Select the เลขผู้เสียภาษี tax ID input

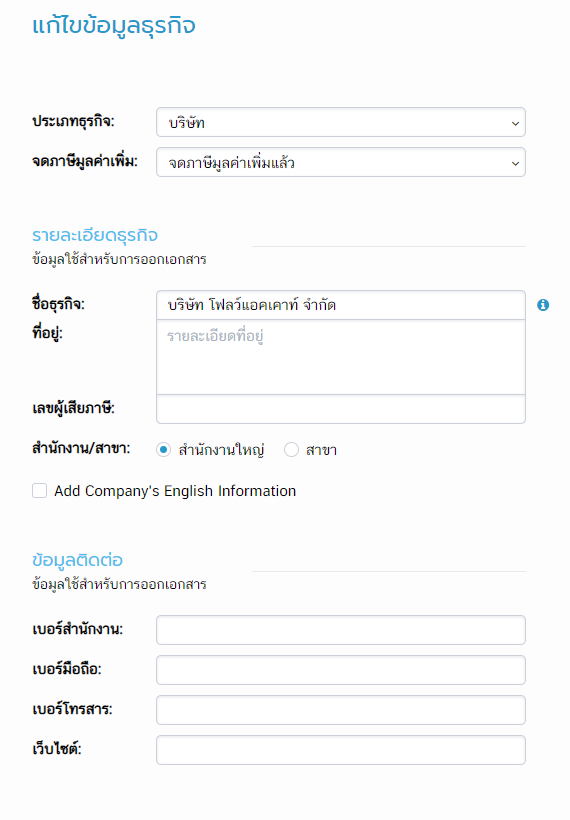point(340,409)
